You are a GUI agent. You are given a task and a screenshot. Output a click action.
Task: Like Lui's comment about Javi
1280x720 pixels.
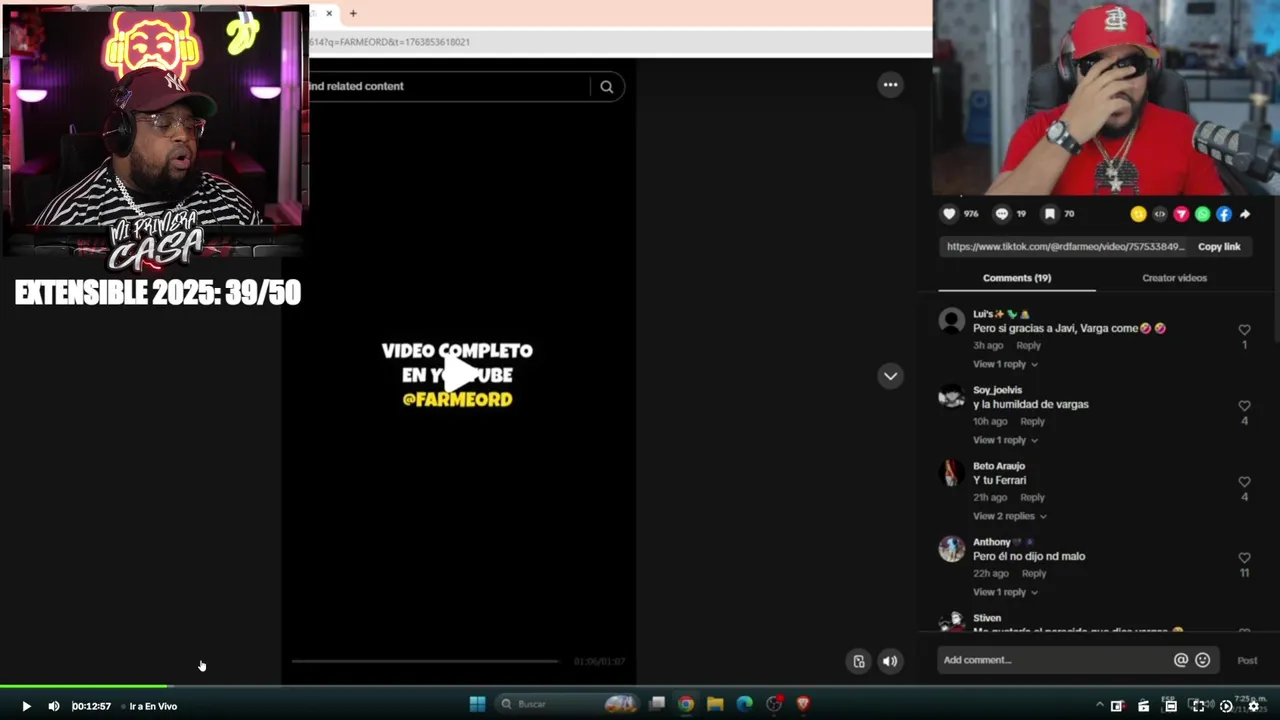tap(1244, 330)
